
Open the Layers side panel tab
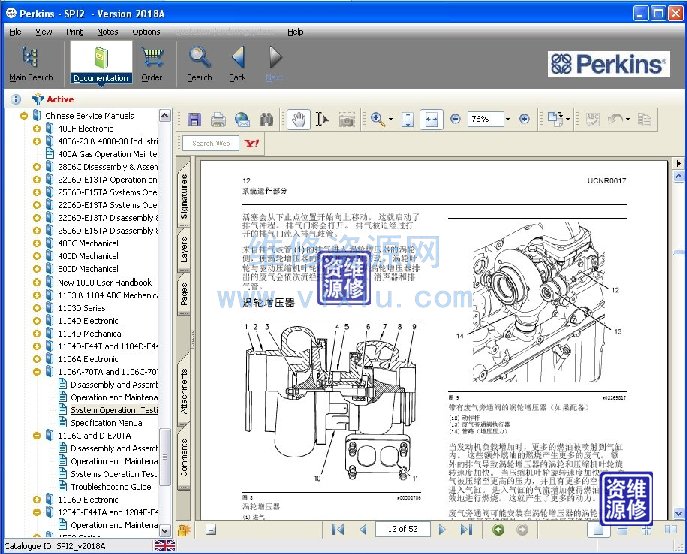coord(184,249)
